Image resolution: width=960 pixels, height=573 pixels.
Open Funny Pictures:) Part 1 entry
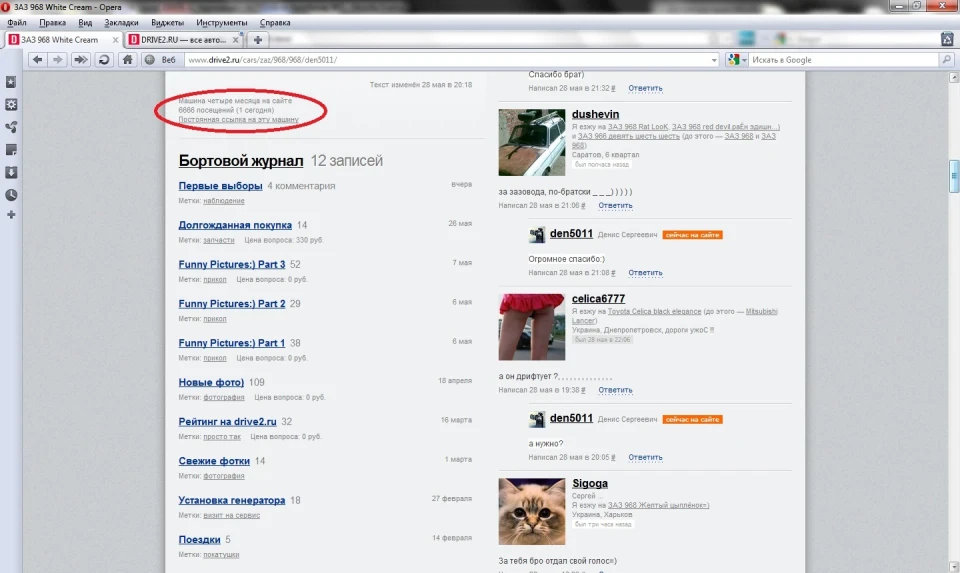coord(232,343)
